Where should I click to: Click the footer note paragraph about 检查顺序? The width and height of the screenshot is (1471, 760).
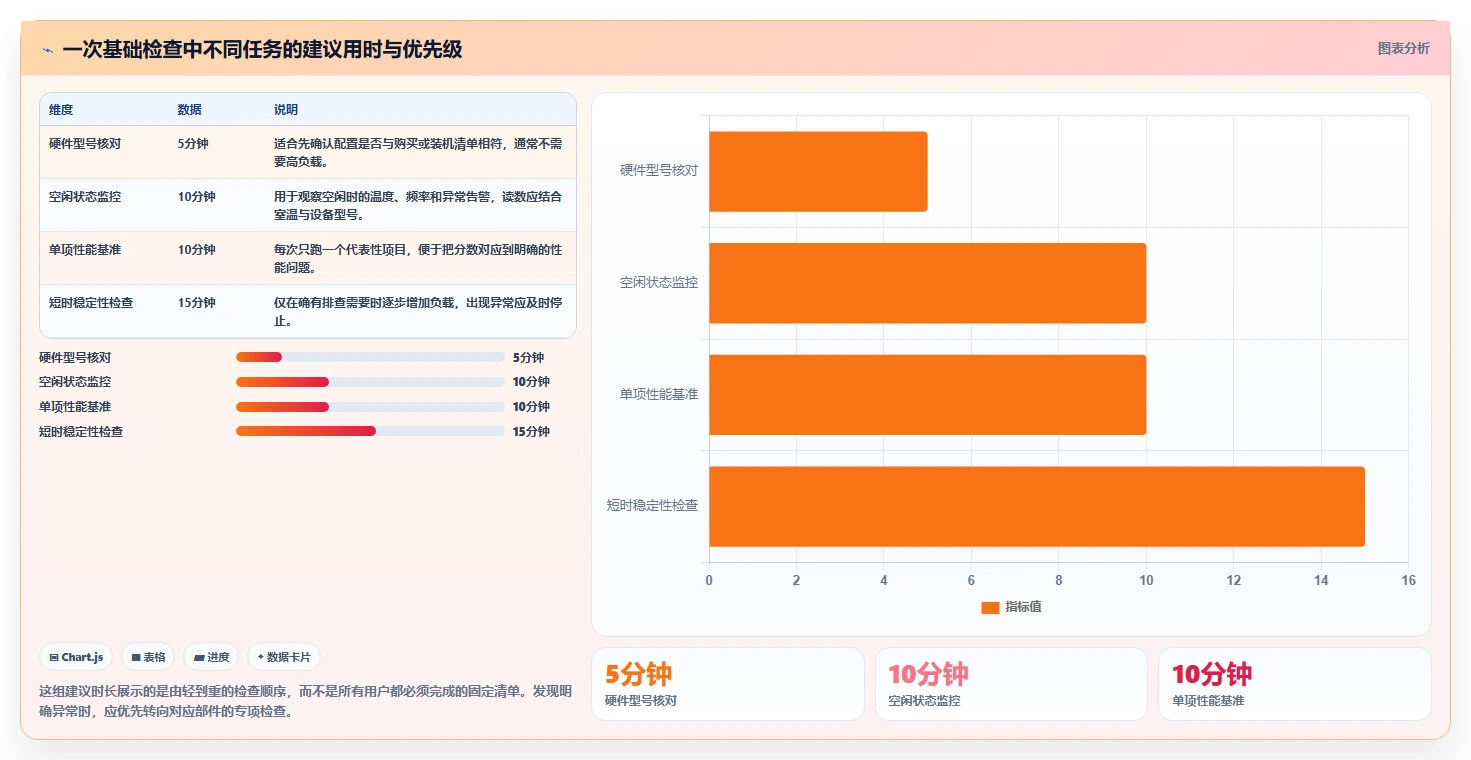(x=305, y=702)
